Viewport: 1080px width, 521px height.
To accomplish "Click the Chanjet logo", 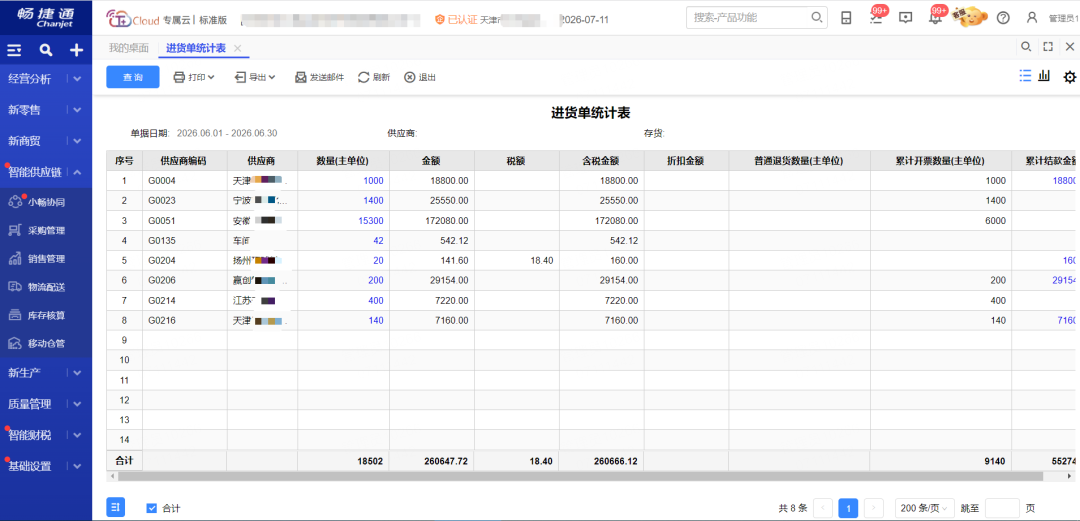I will click(x=46, y=17).
